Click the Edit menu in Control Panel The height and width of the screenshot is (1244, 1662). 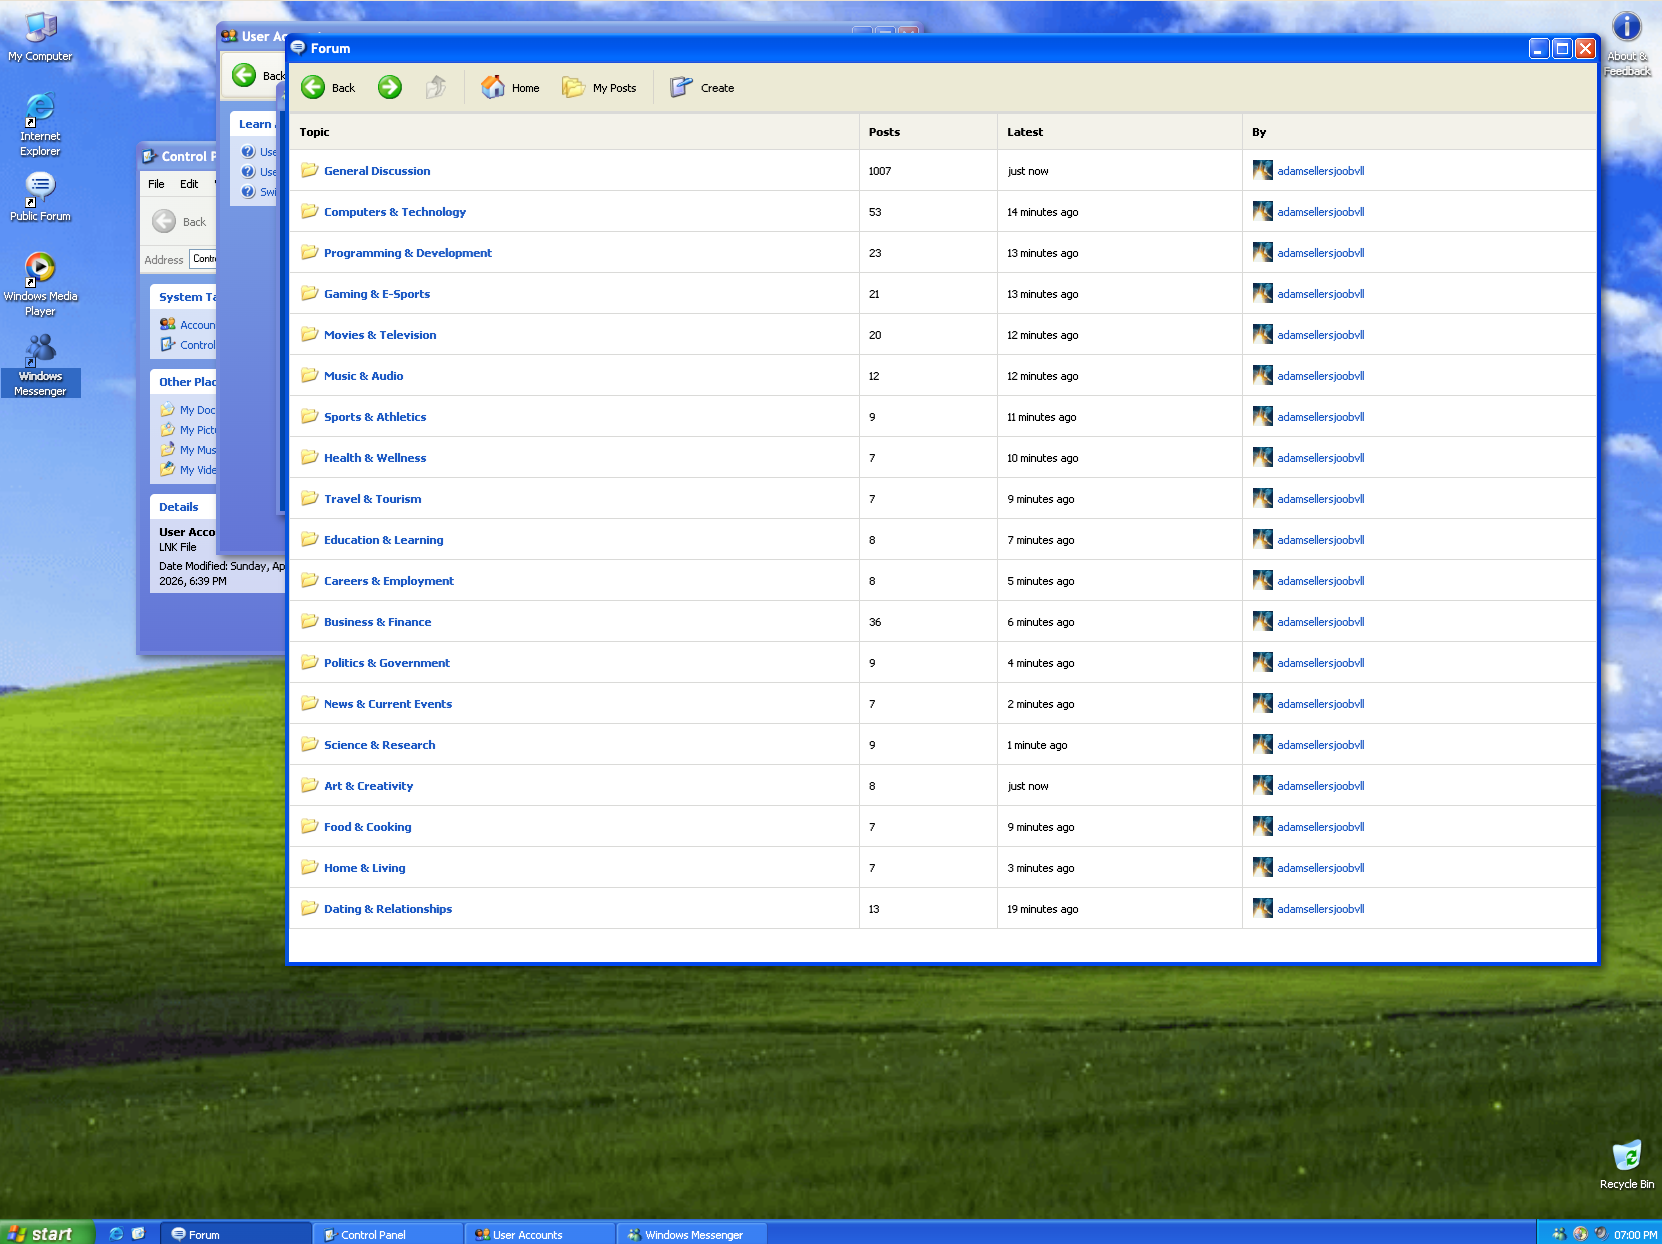tap(189, 184)
